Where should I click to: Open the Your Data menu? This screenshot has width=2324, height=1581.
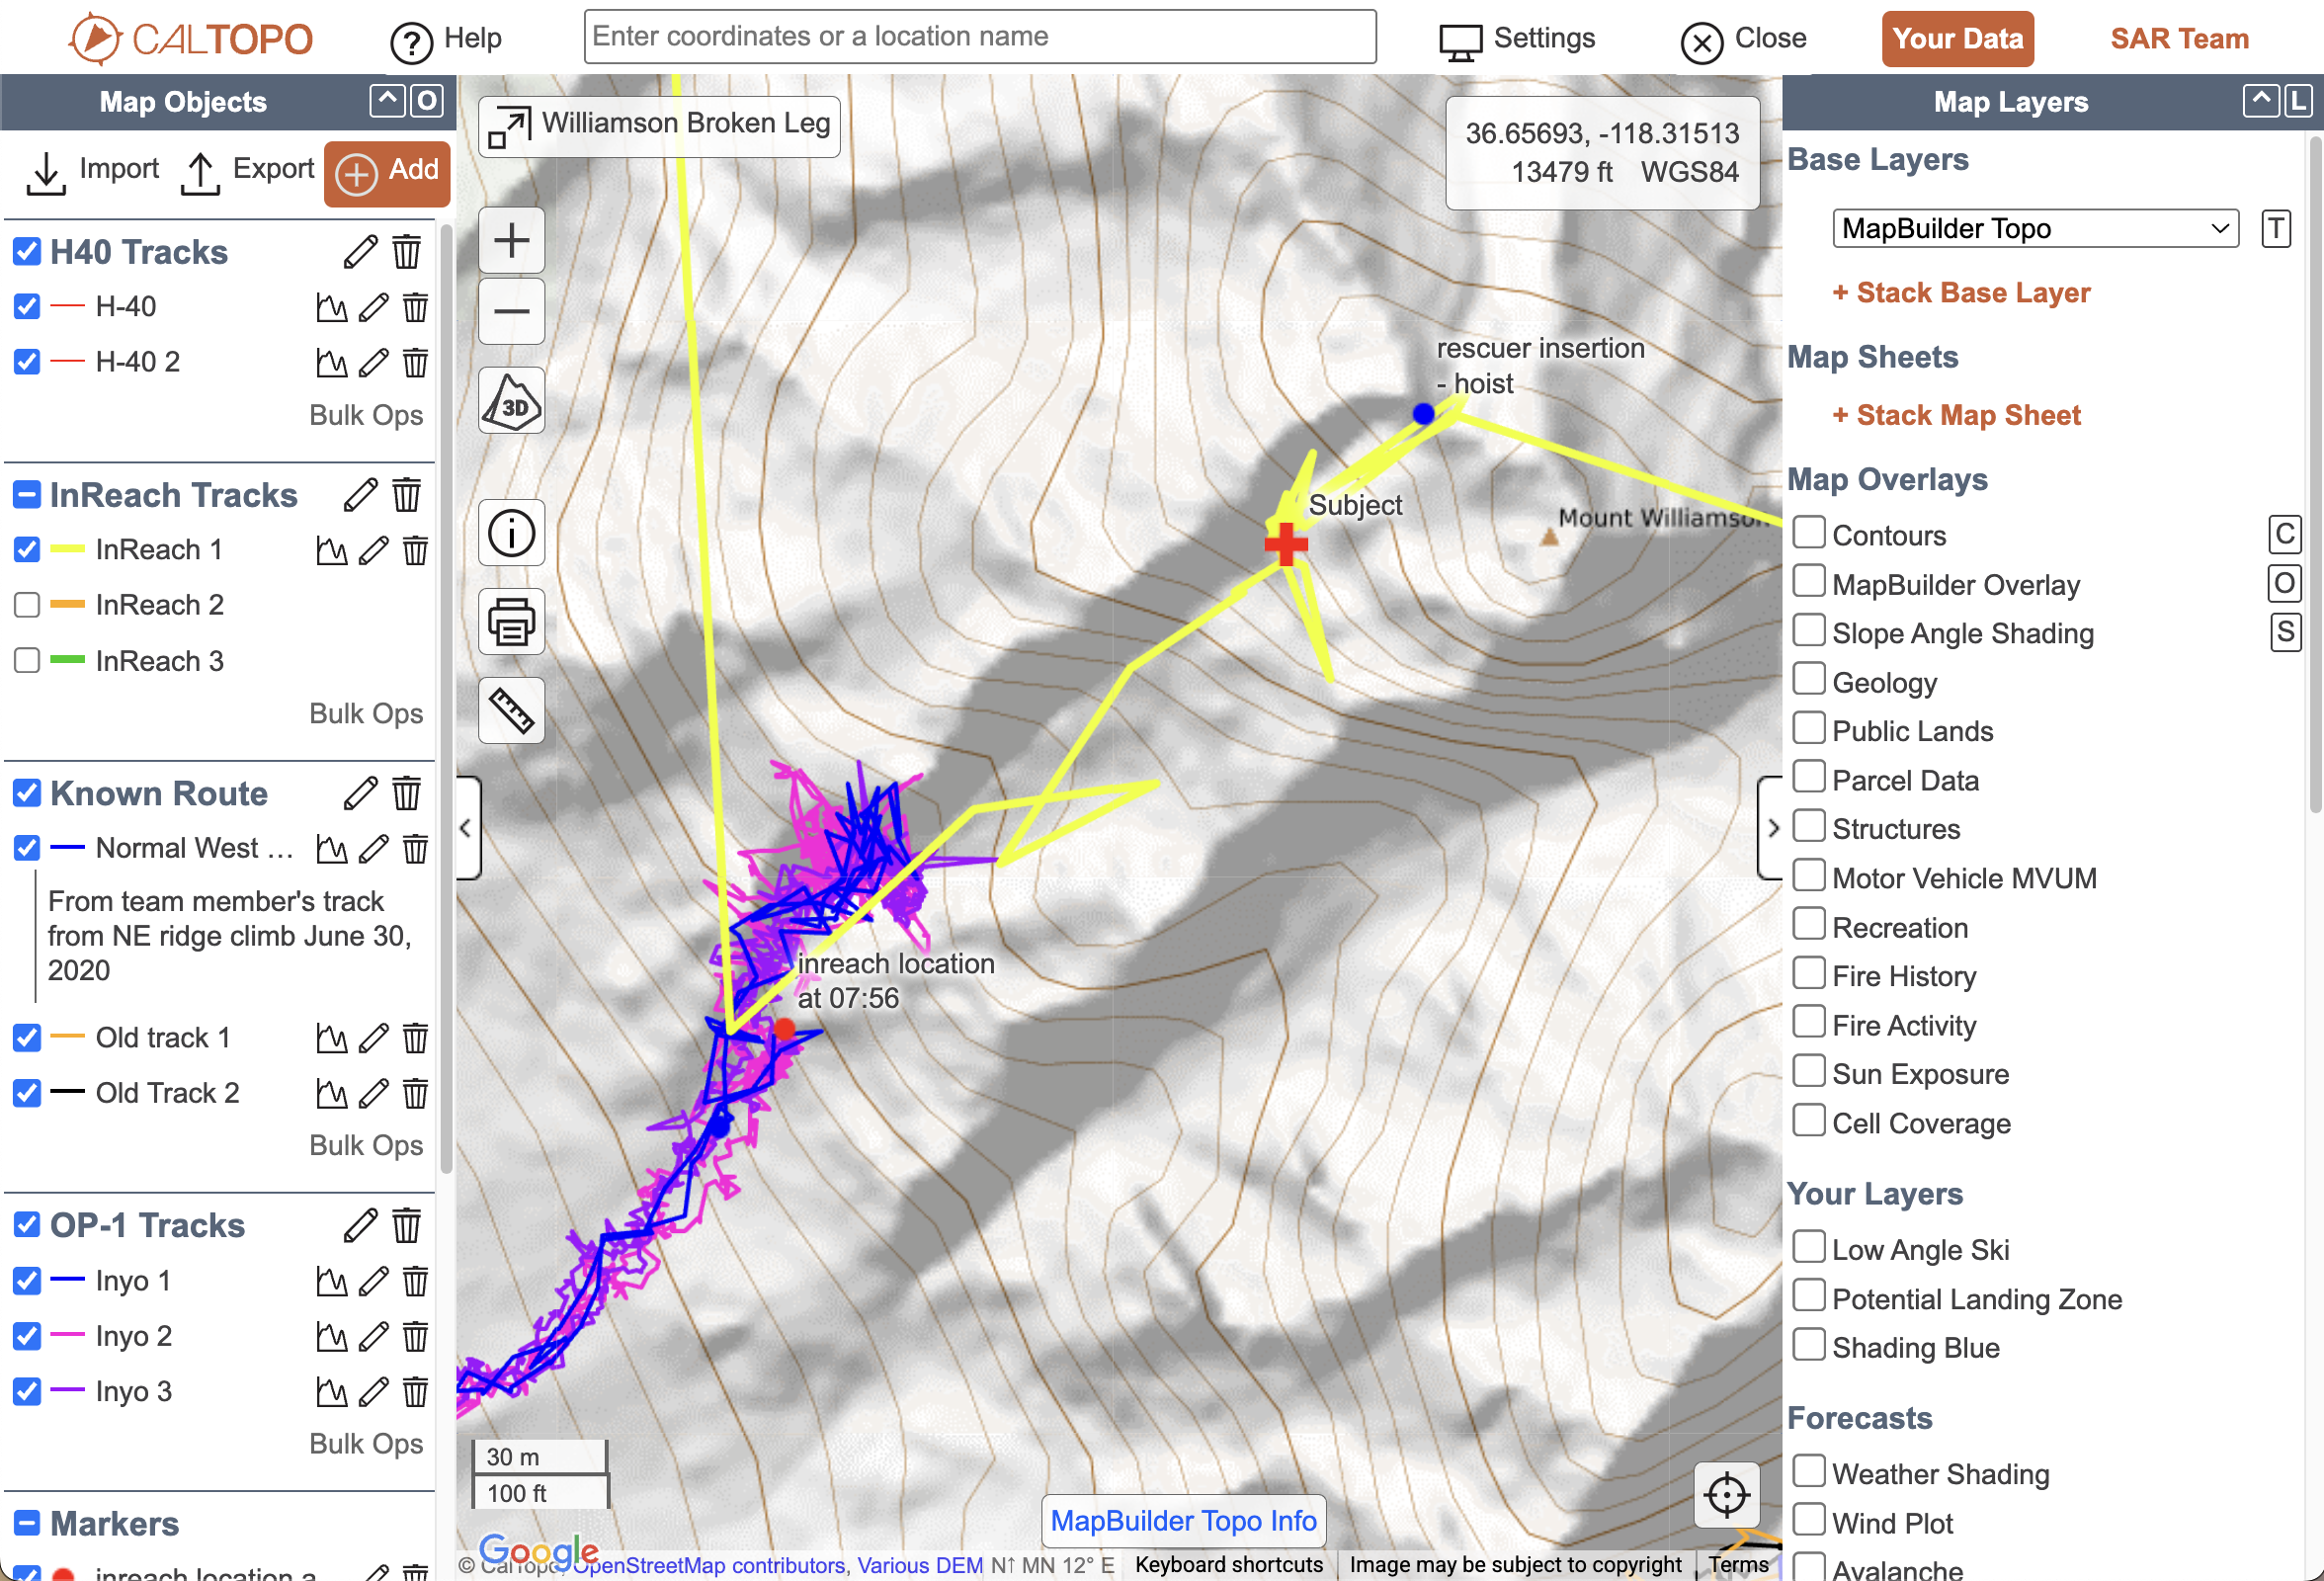1957,38
